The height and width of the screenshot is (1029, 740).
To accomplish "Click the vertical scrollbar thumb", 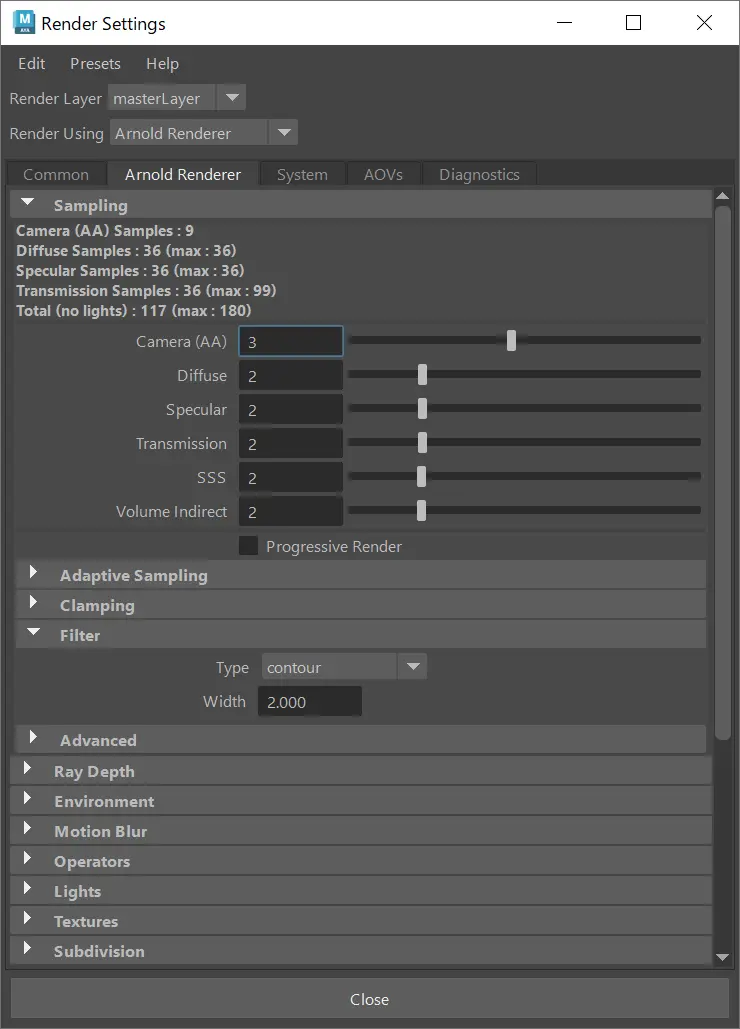I will 722,473.
